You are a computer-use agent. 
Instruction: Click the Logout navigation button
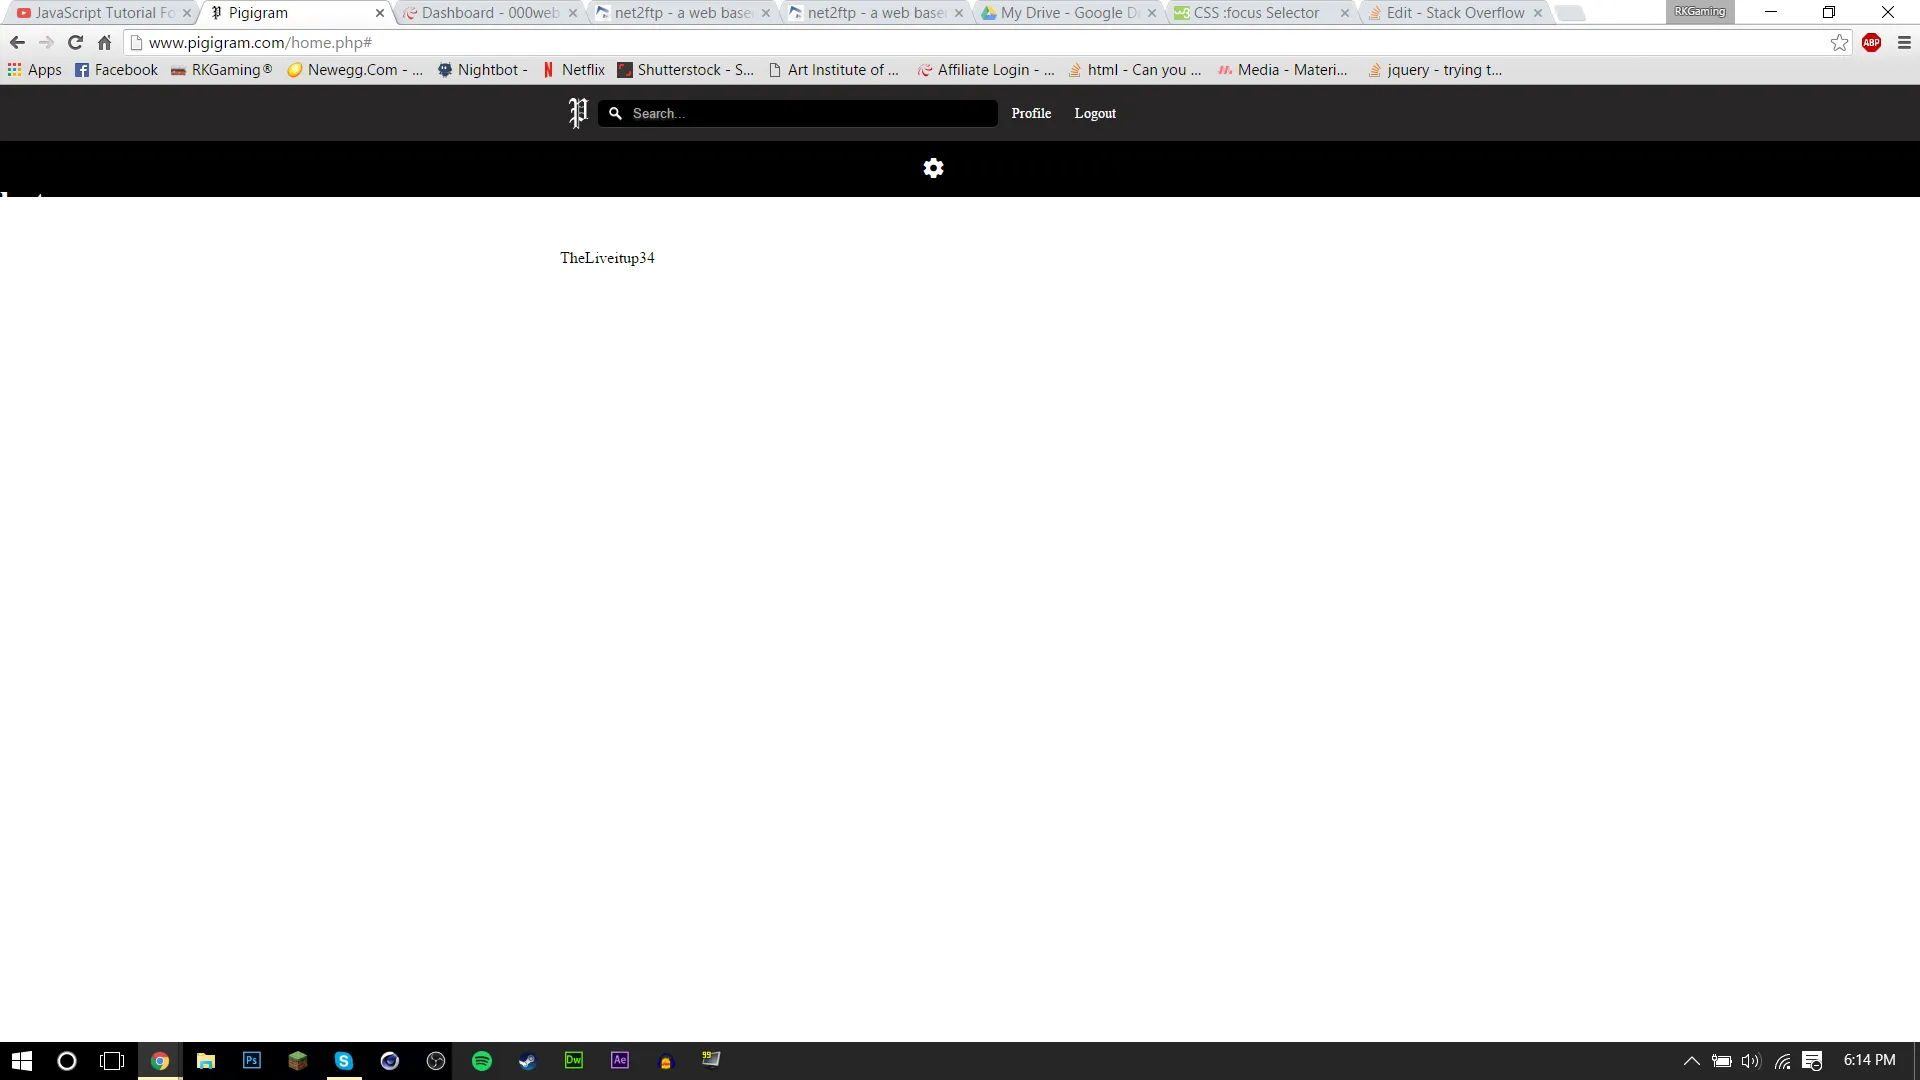tap(1095, 112)
